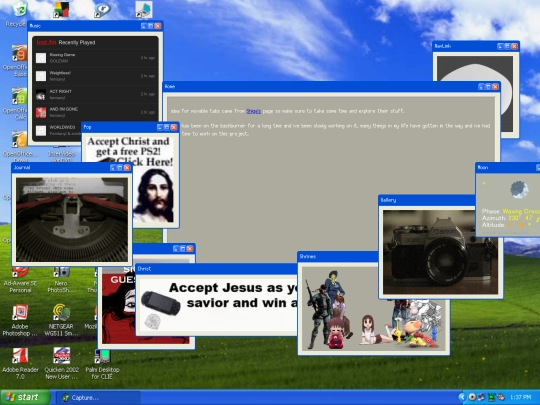
Task: Click the Recently Played heading
Action: coord(77,42)
